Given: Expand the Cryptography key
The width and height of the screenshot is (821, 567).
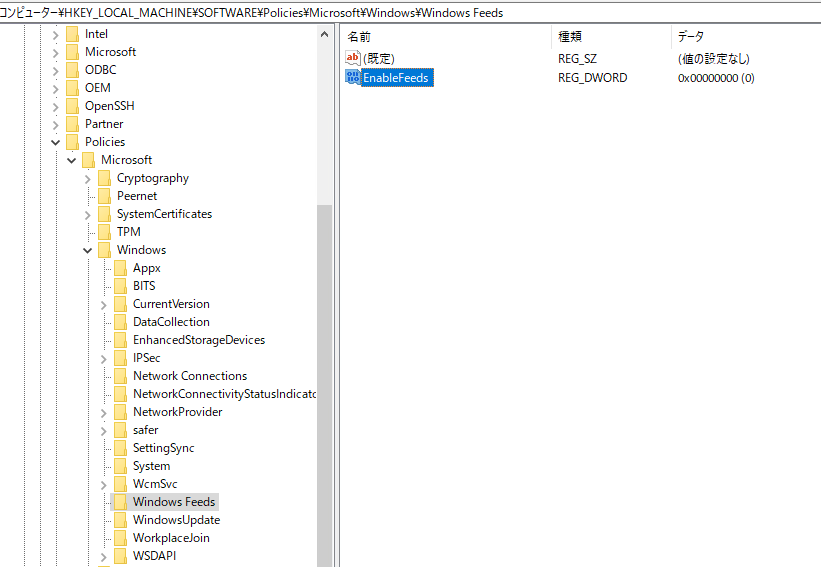Looking at the screenshot, I should [87, 179].
